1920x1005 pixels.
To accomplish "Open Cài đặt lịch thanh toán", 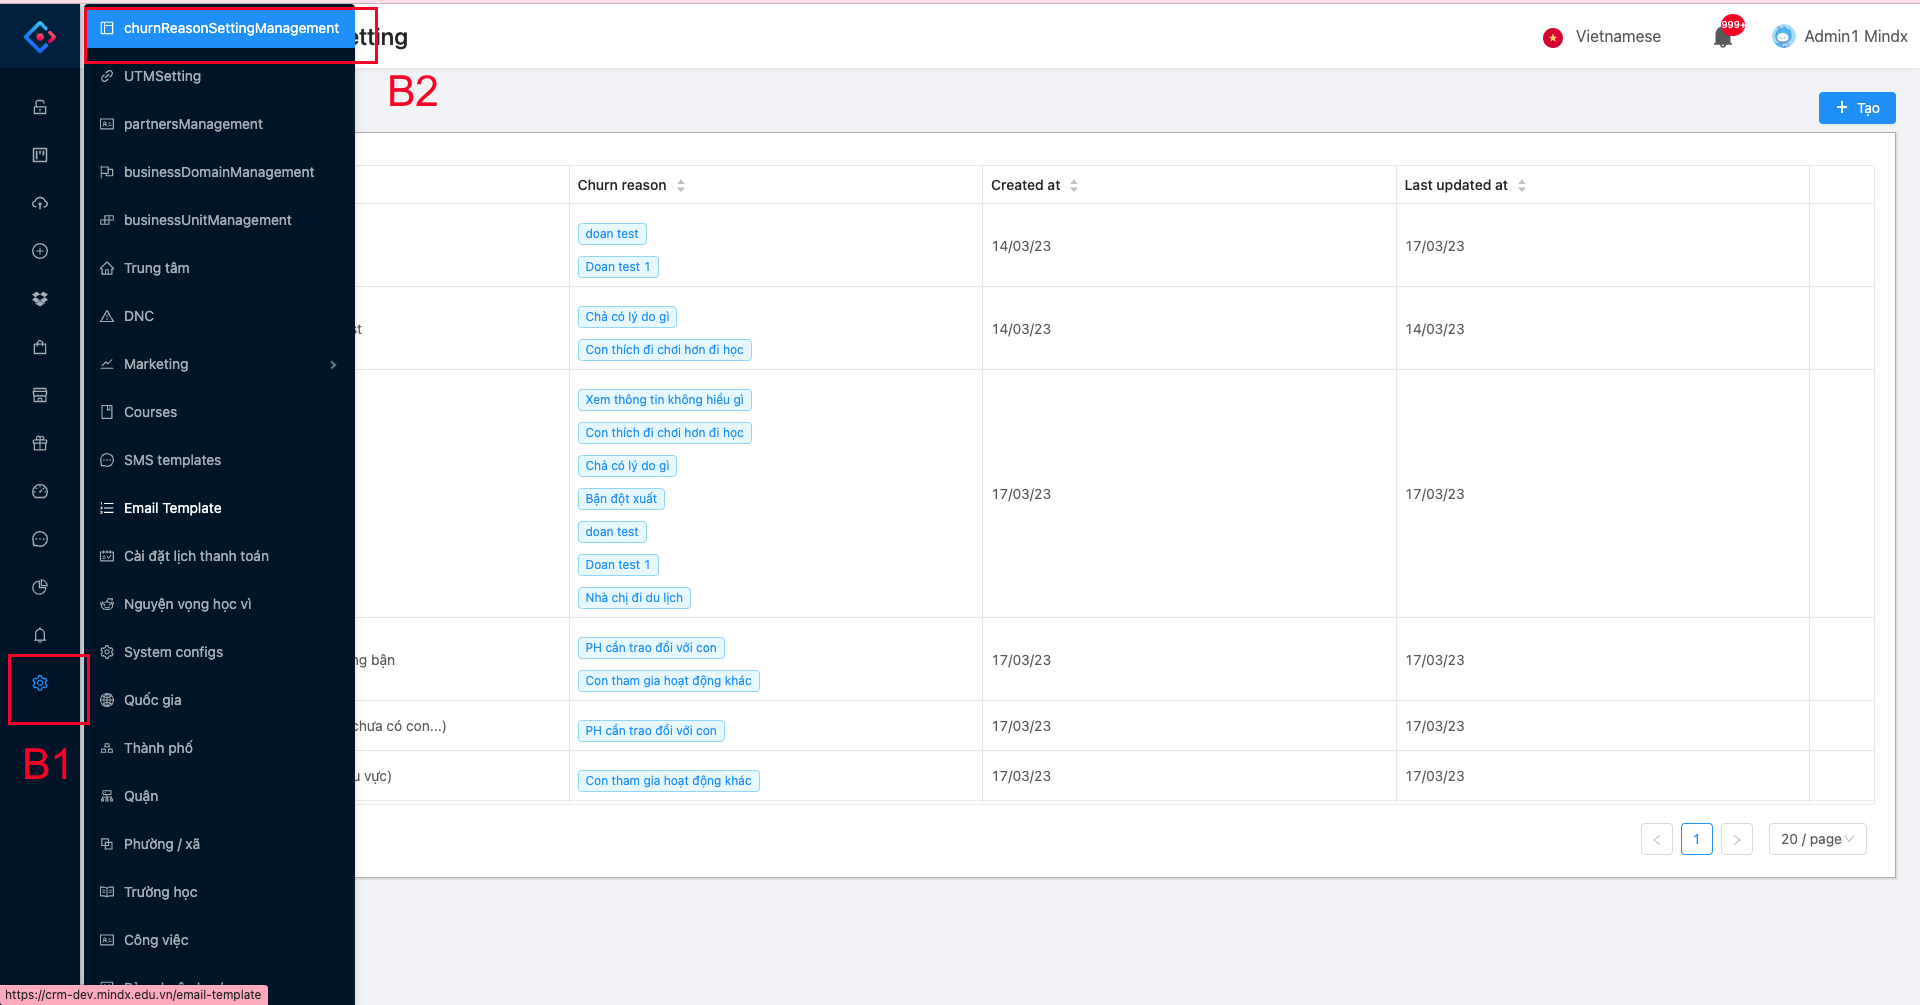I will click(220, 556).
